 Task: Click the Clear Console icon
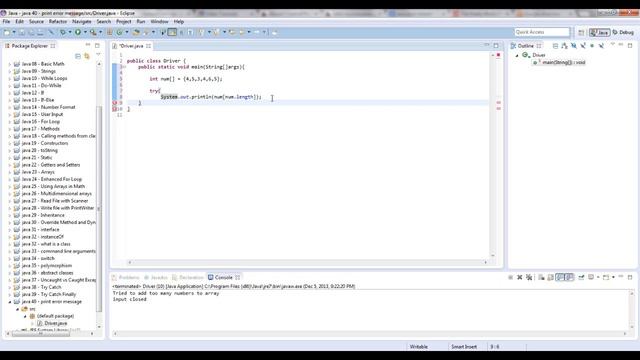tap(541, 278)
